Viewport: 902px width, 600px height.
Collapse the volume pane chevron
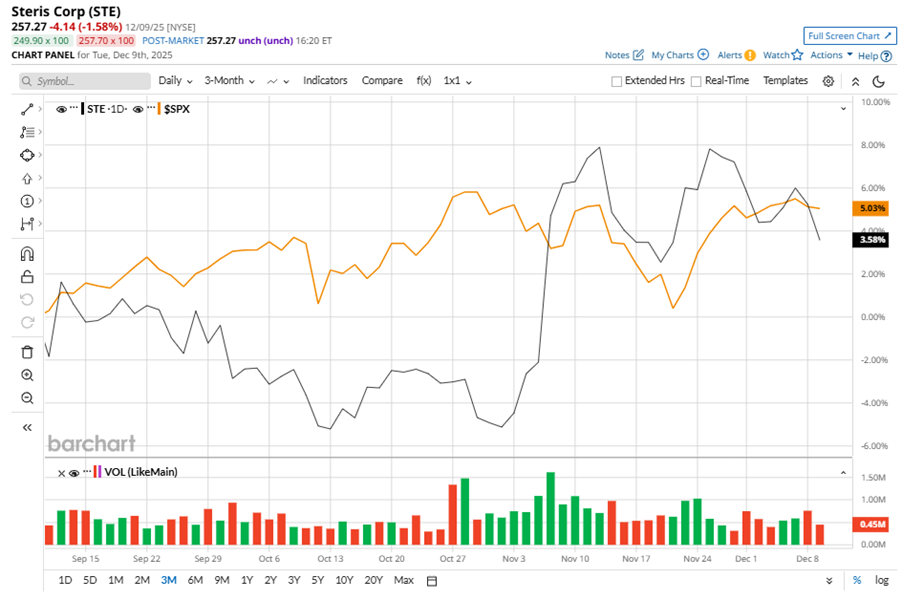coord(843,473)
